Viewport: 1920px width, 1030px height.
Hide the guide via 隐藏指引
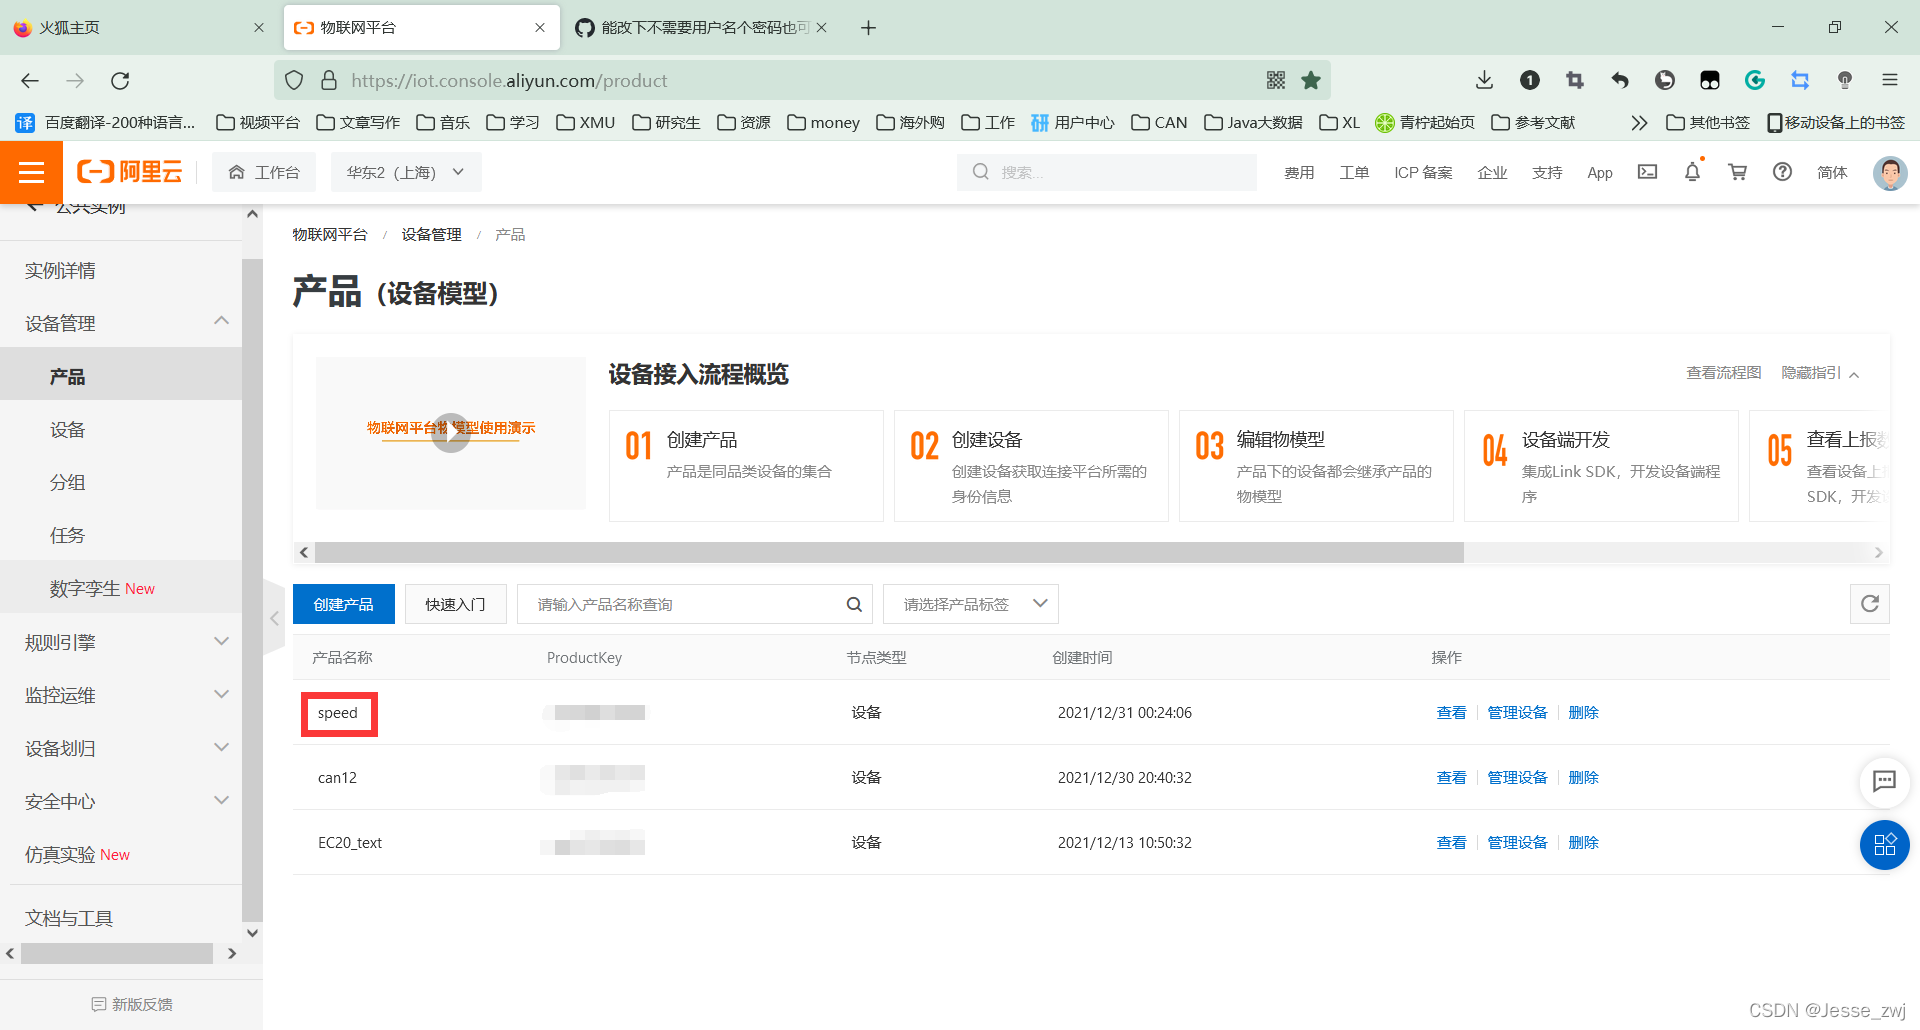click(1819, 373)
